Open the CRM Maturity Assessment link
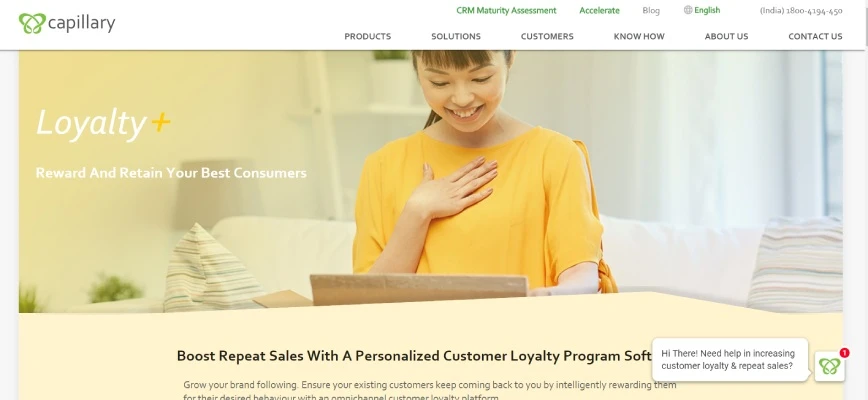Image resolution: width=868 pixels, height=400 pixels. click(x=506, y=11)
